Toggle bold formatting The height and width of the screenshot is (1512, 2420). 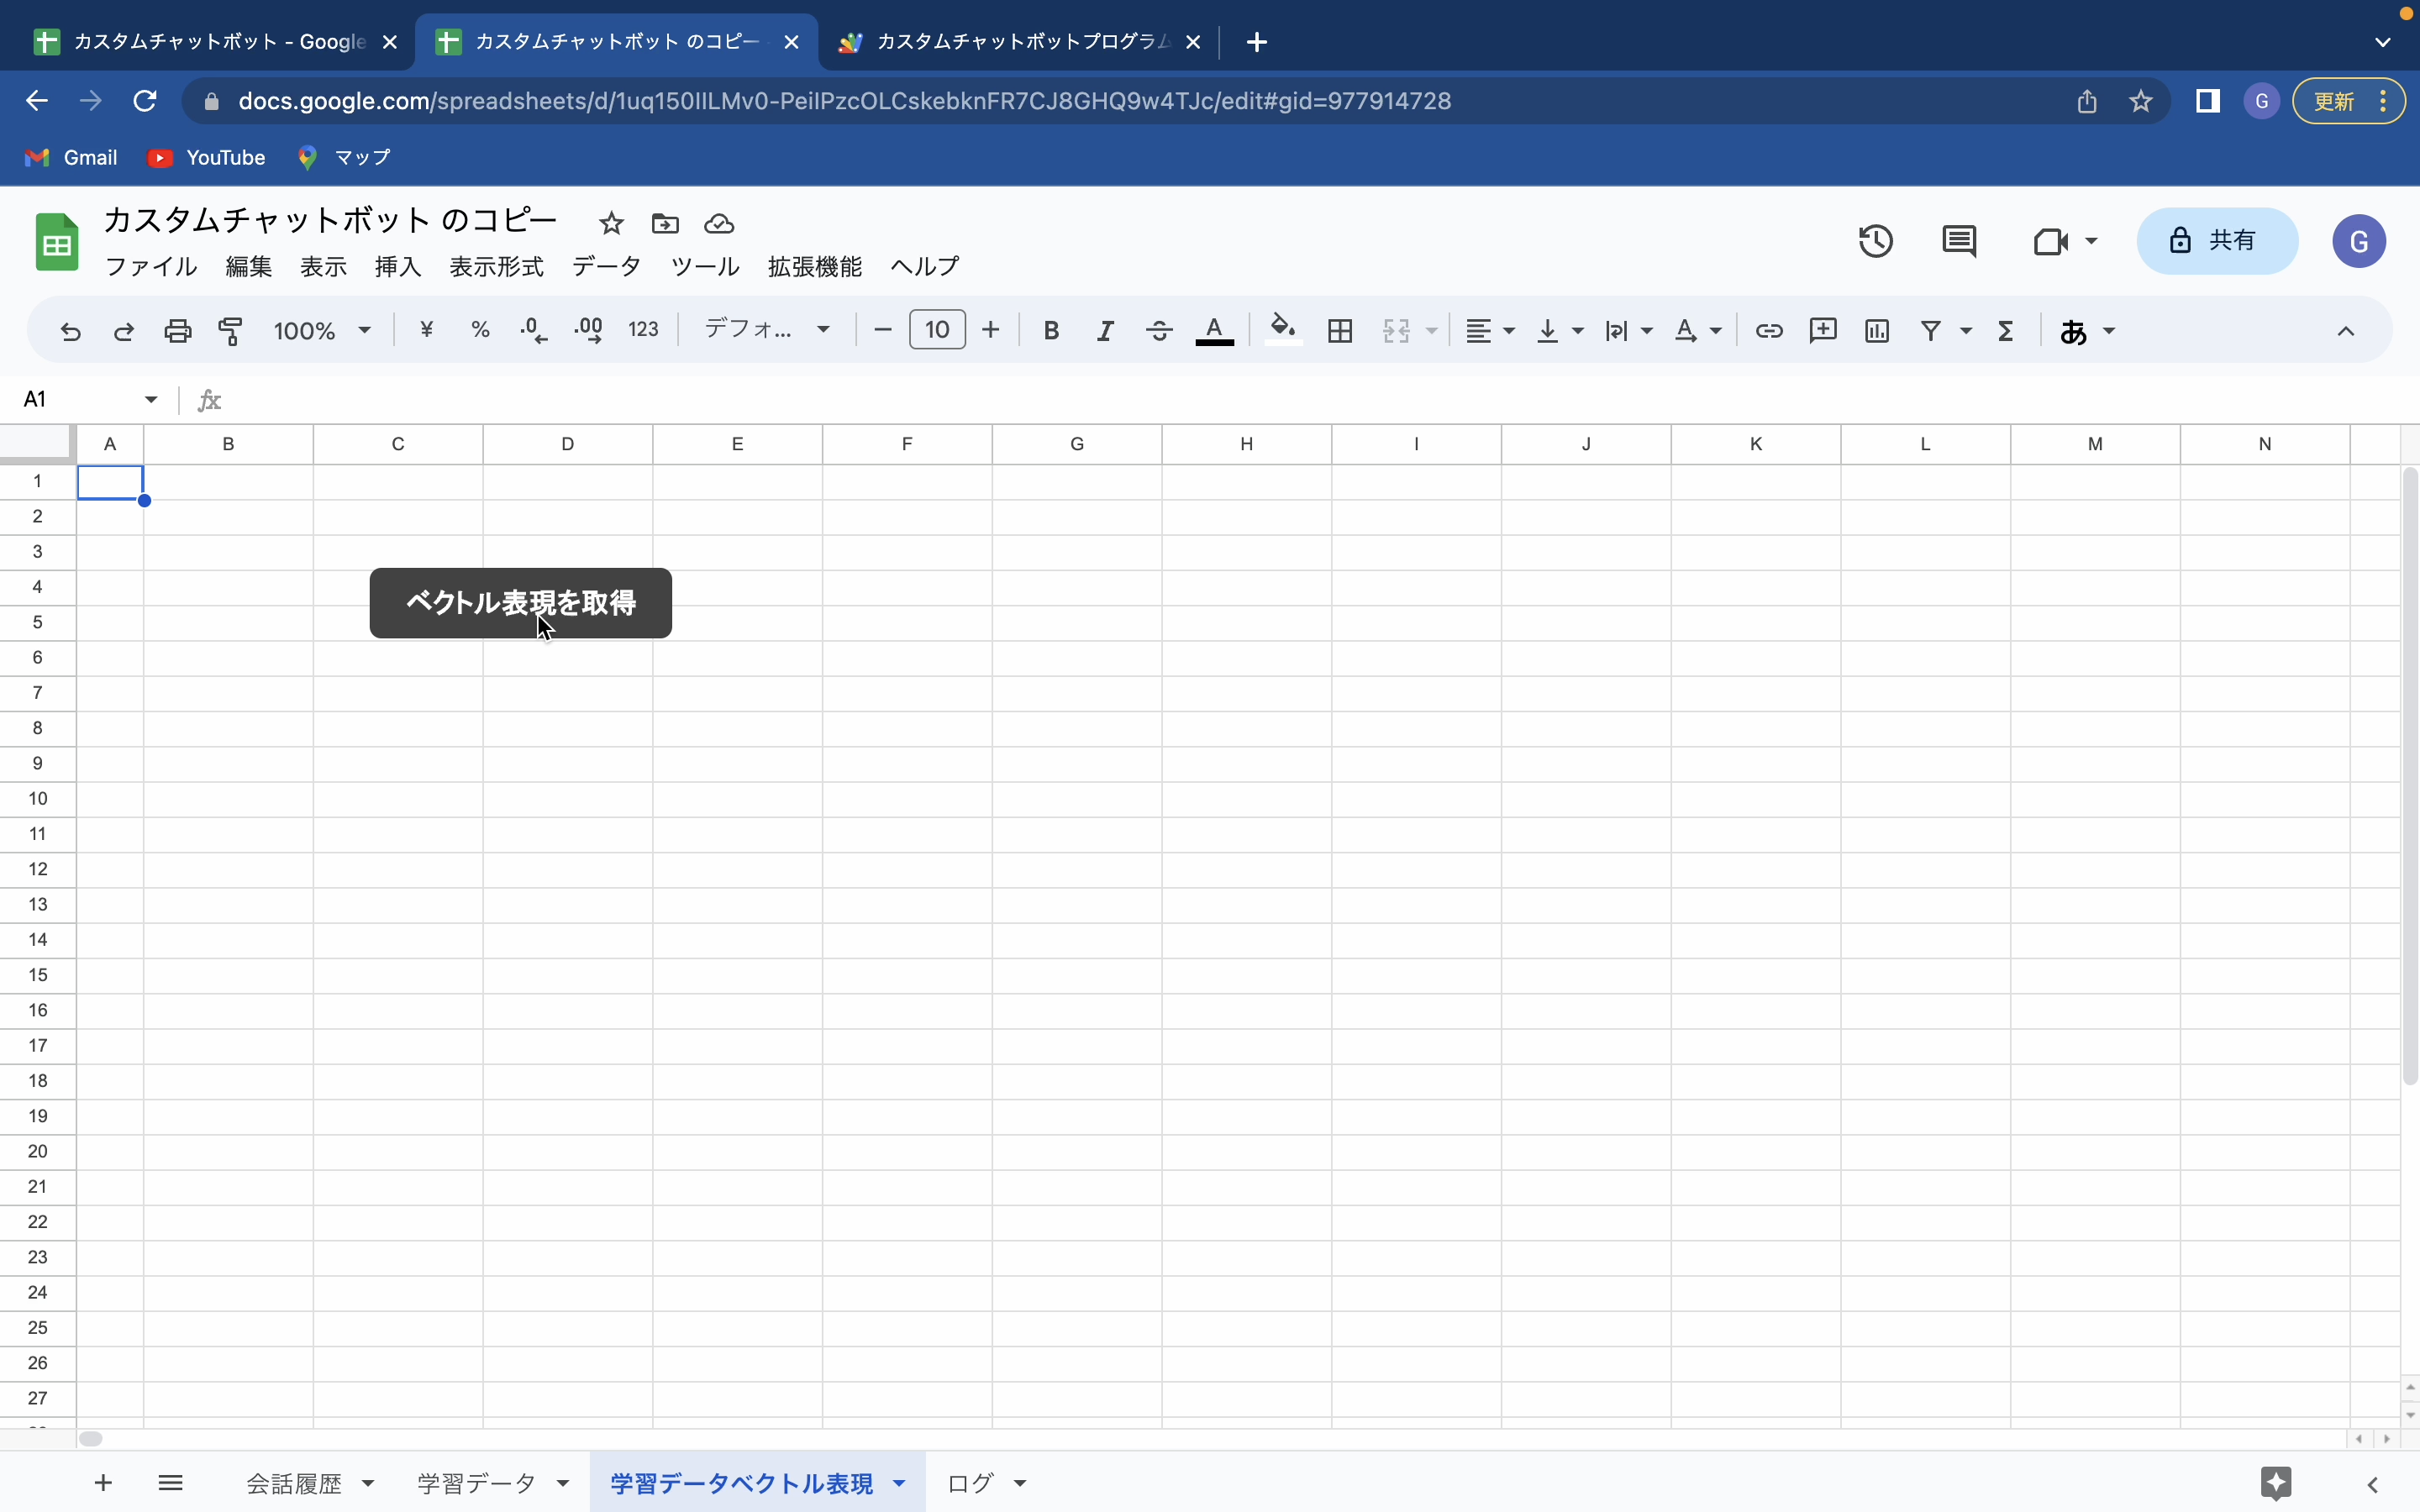1050,330
